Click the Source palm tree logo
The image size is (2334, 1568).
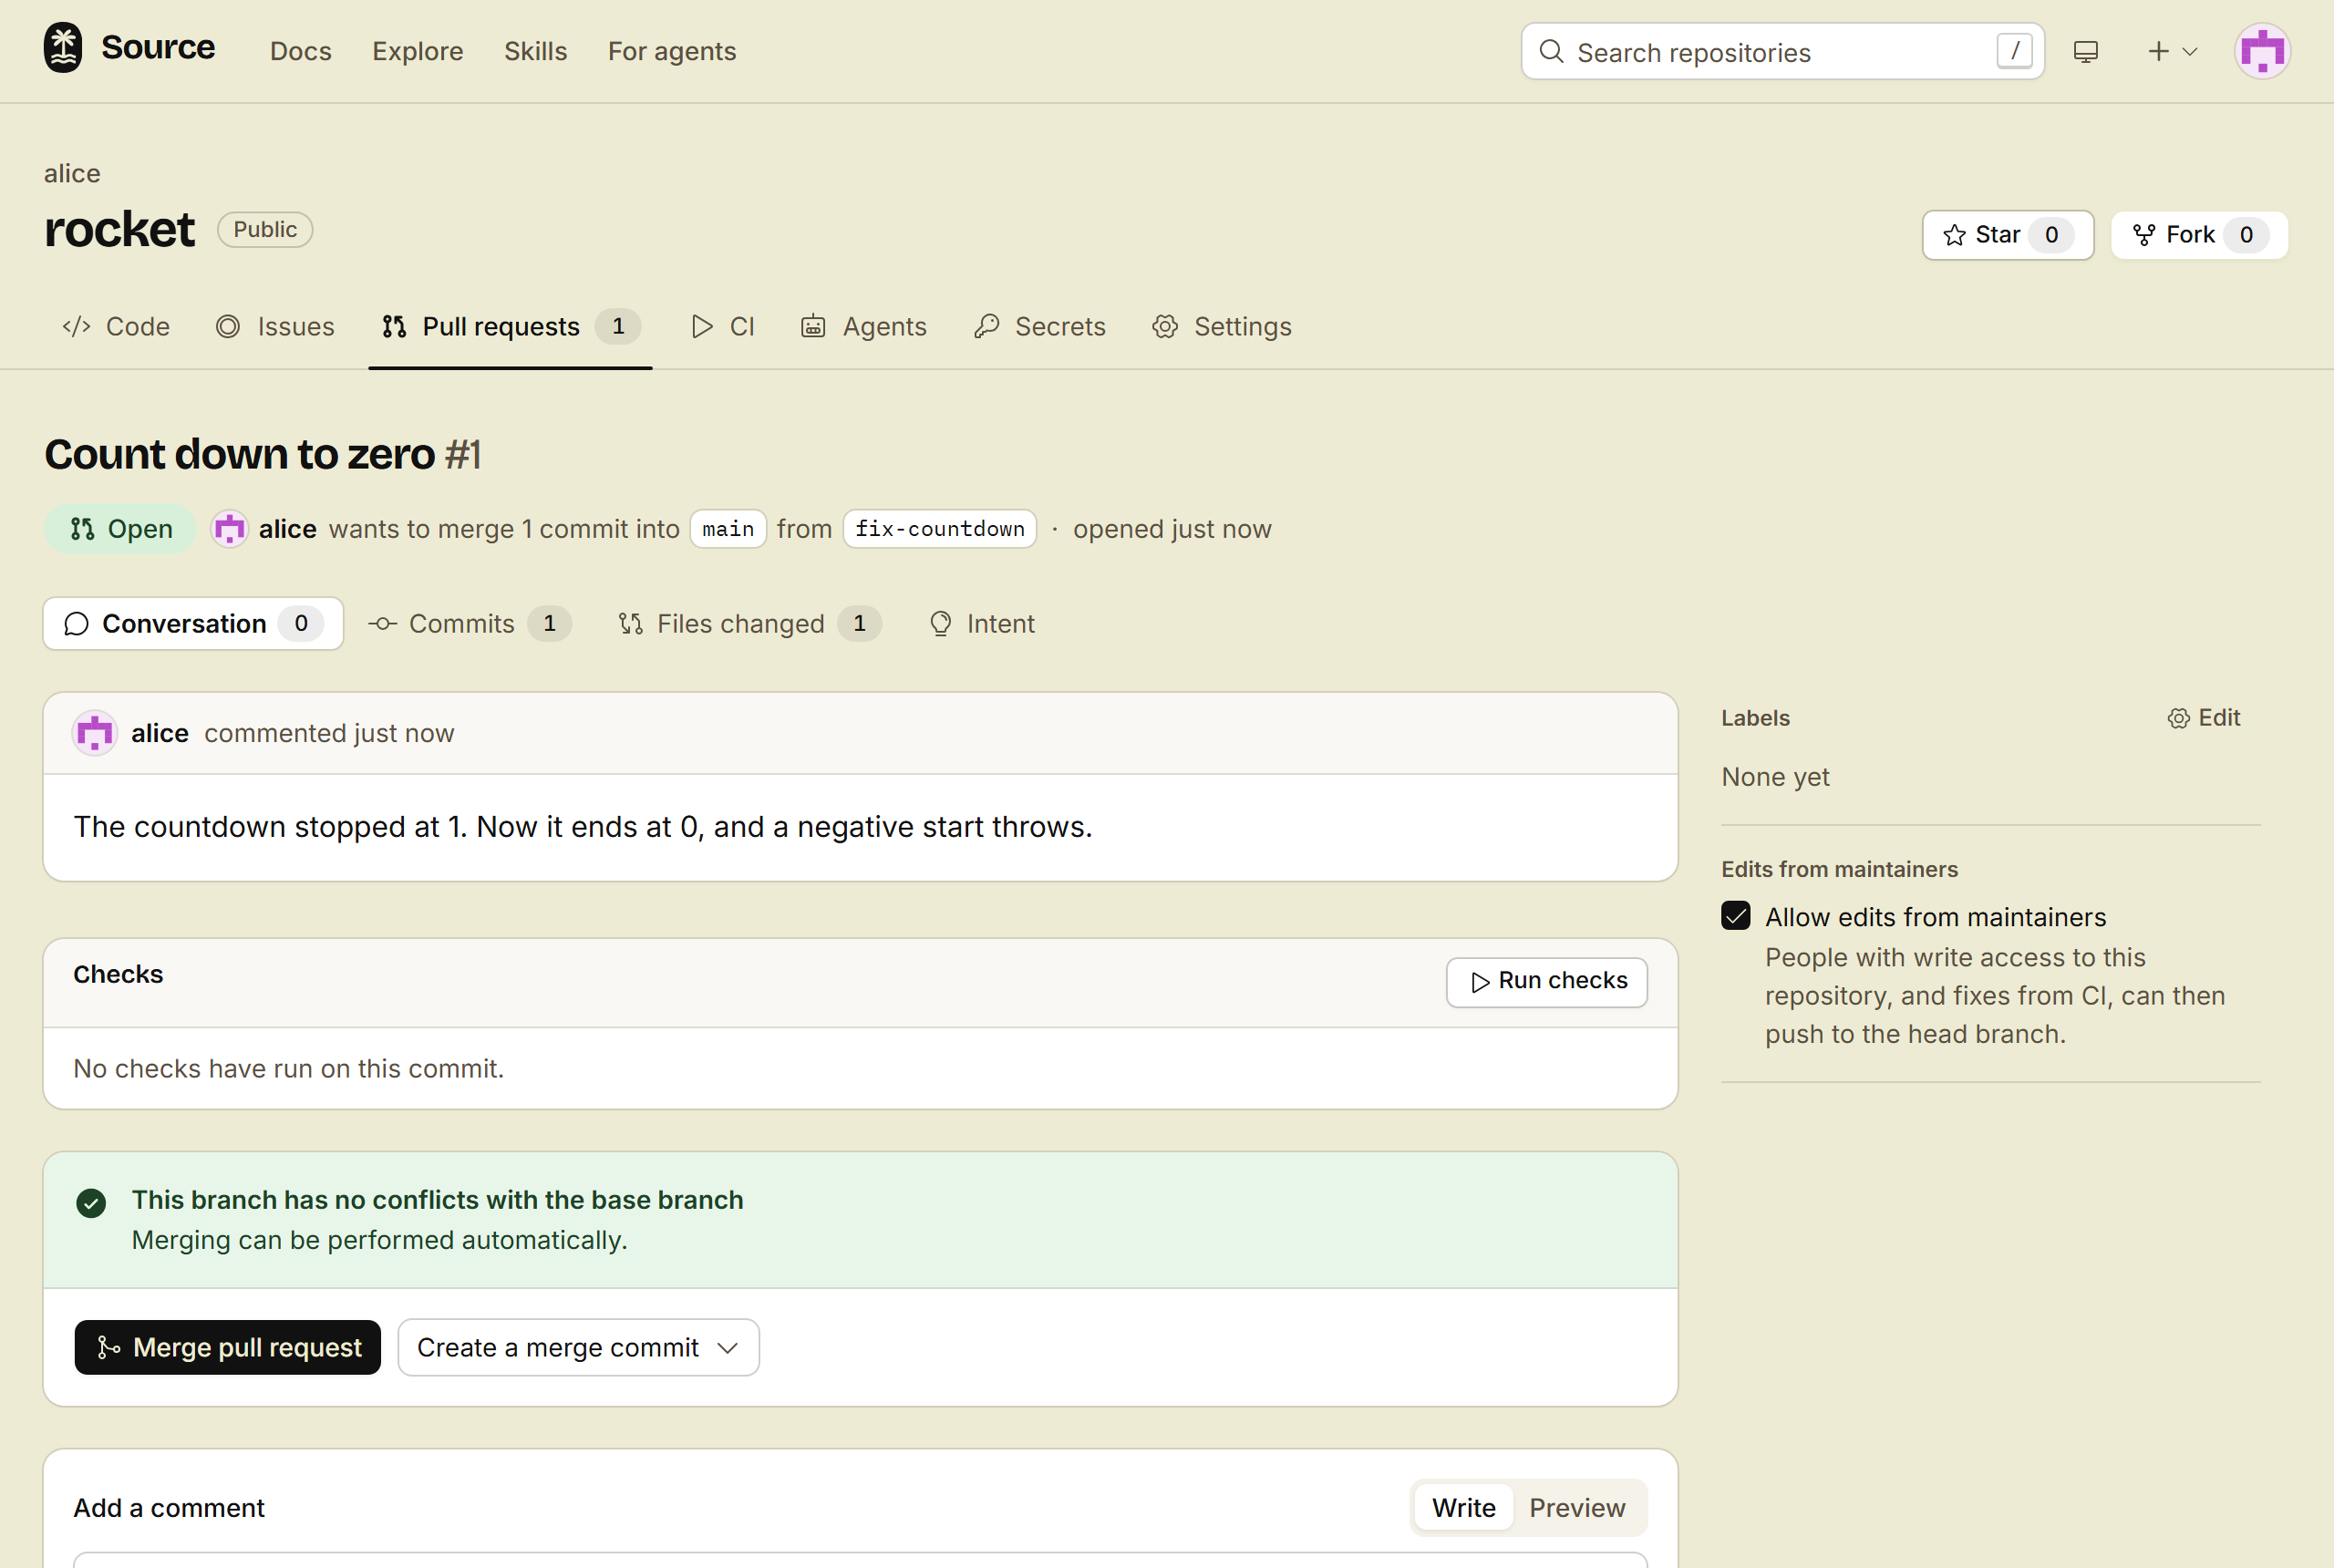click(63, 49)
